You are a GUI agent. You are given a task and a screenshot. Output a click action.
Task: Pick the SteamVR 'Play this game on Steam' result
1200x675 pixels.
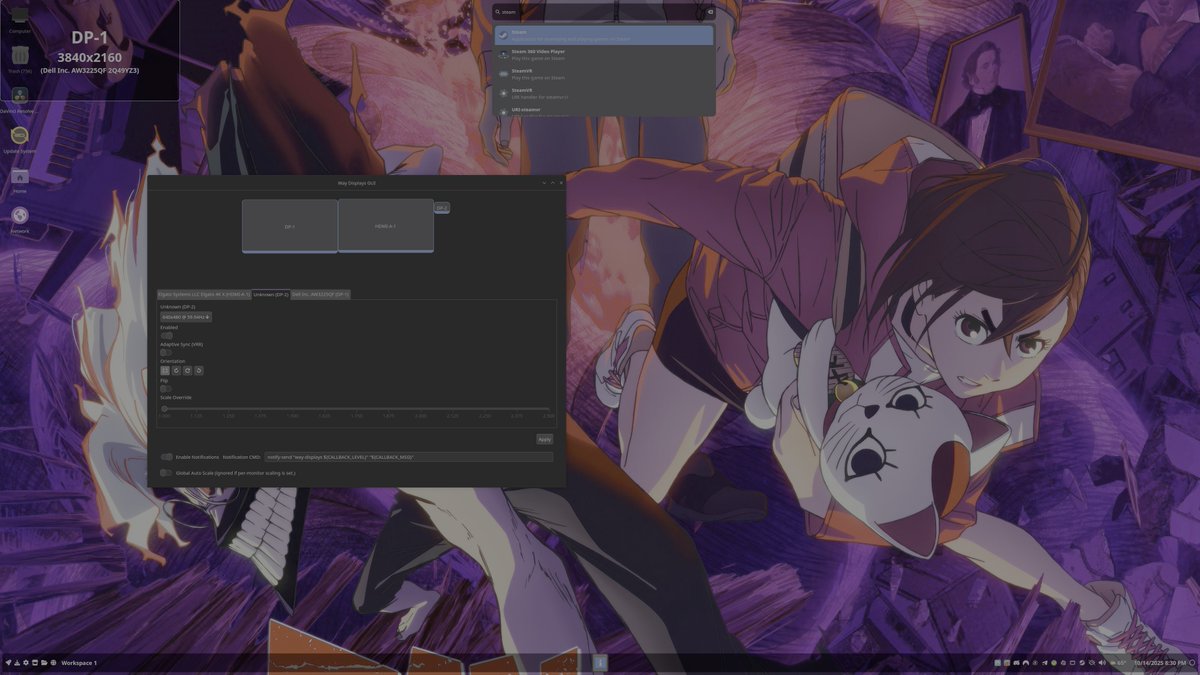(x=604, y=73)
